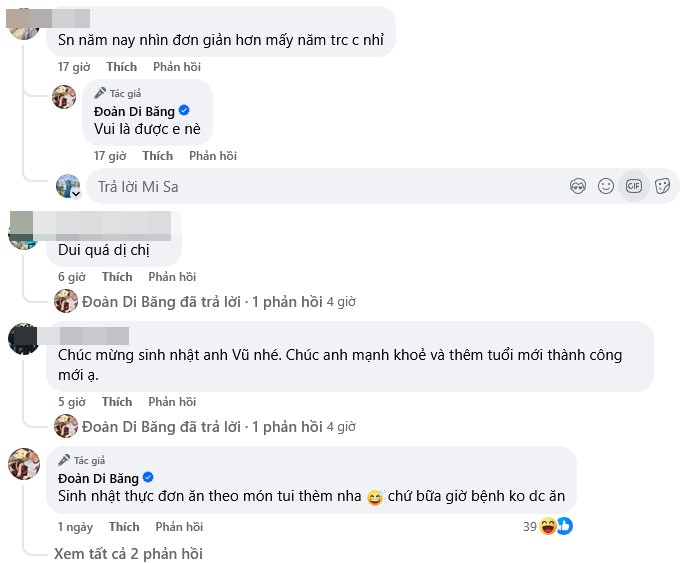682x563 pixels.
Task: Click commenter avatar on 'Dui quá dị chị'
Action: tap(23, 236)
